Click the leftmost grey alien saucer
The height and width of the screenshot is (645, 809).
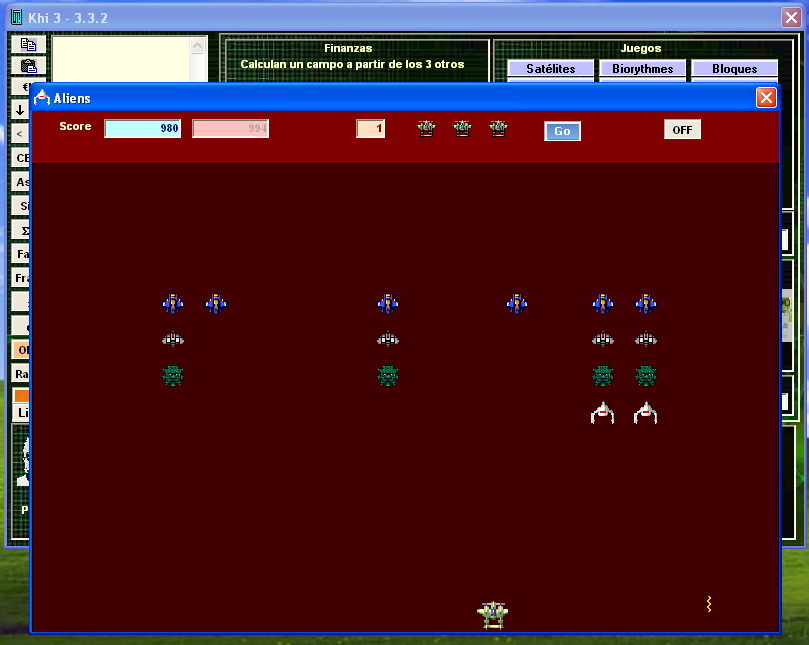[x=173, y=339]
